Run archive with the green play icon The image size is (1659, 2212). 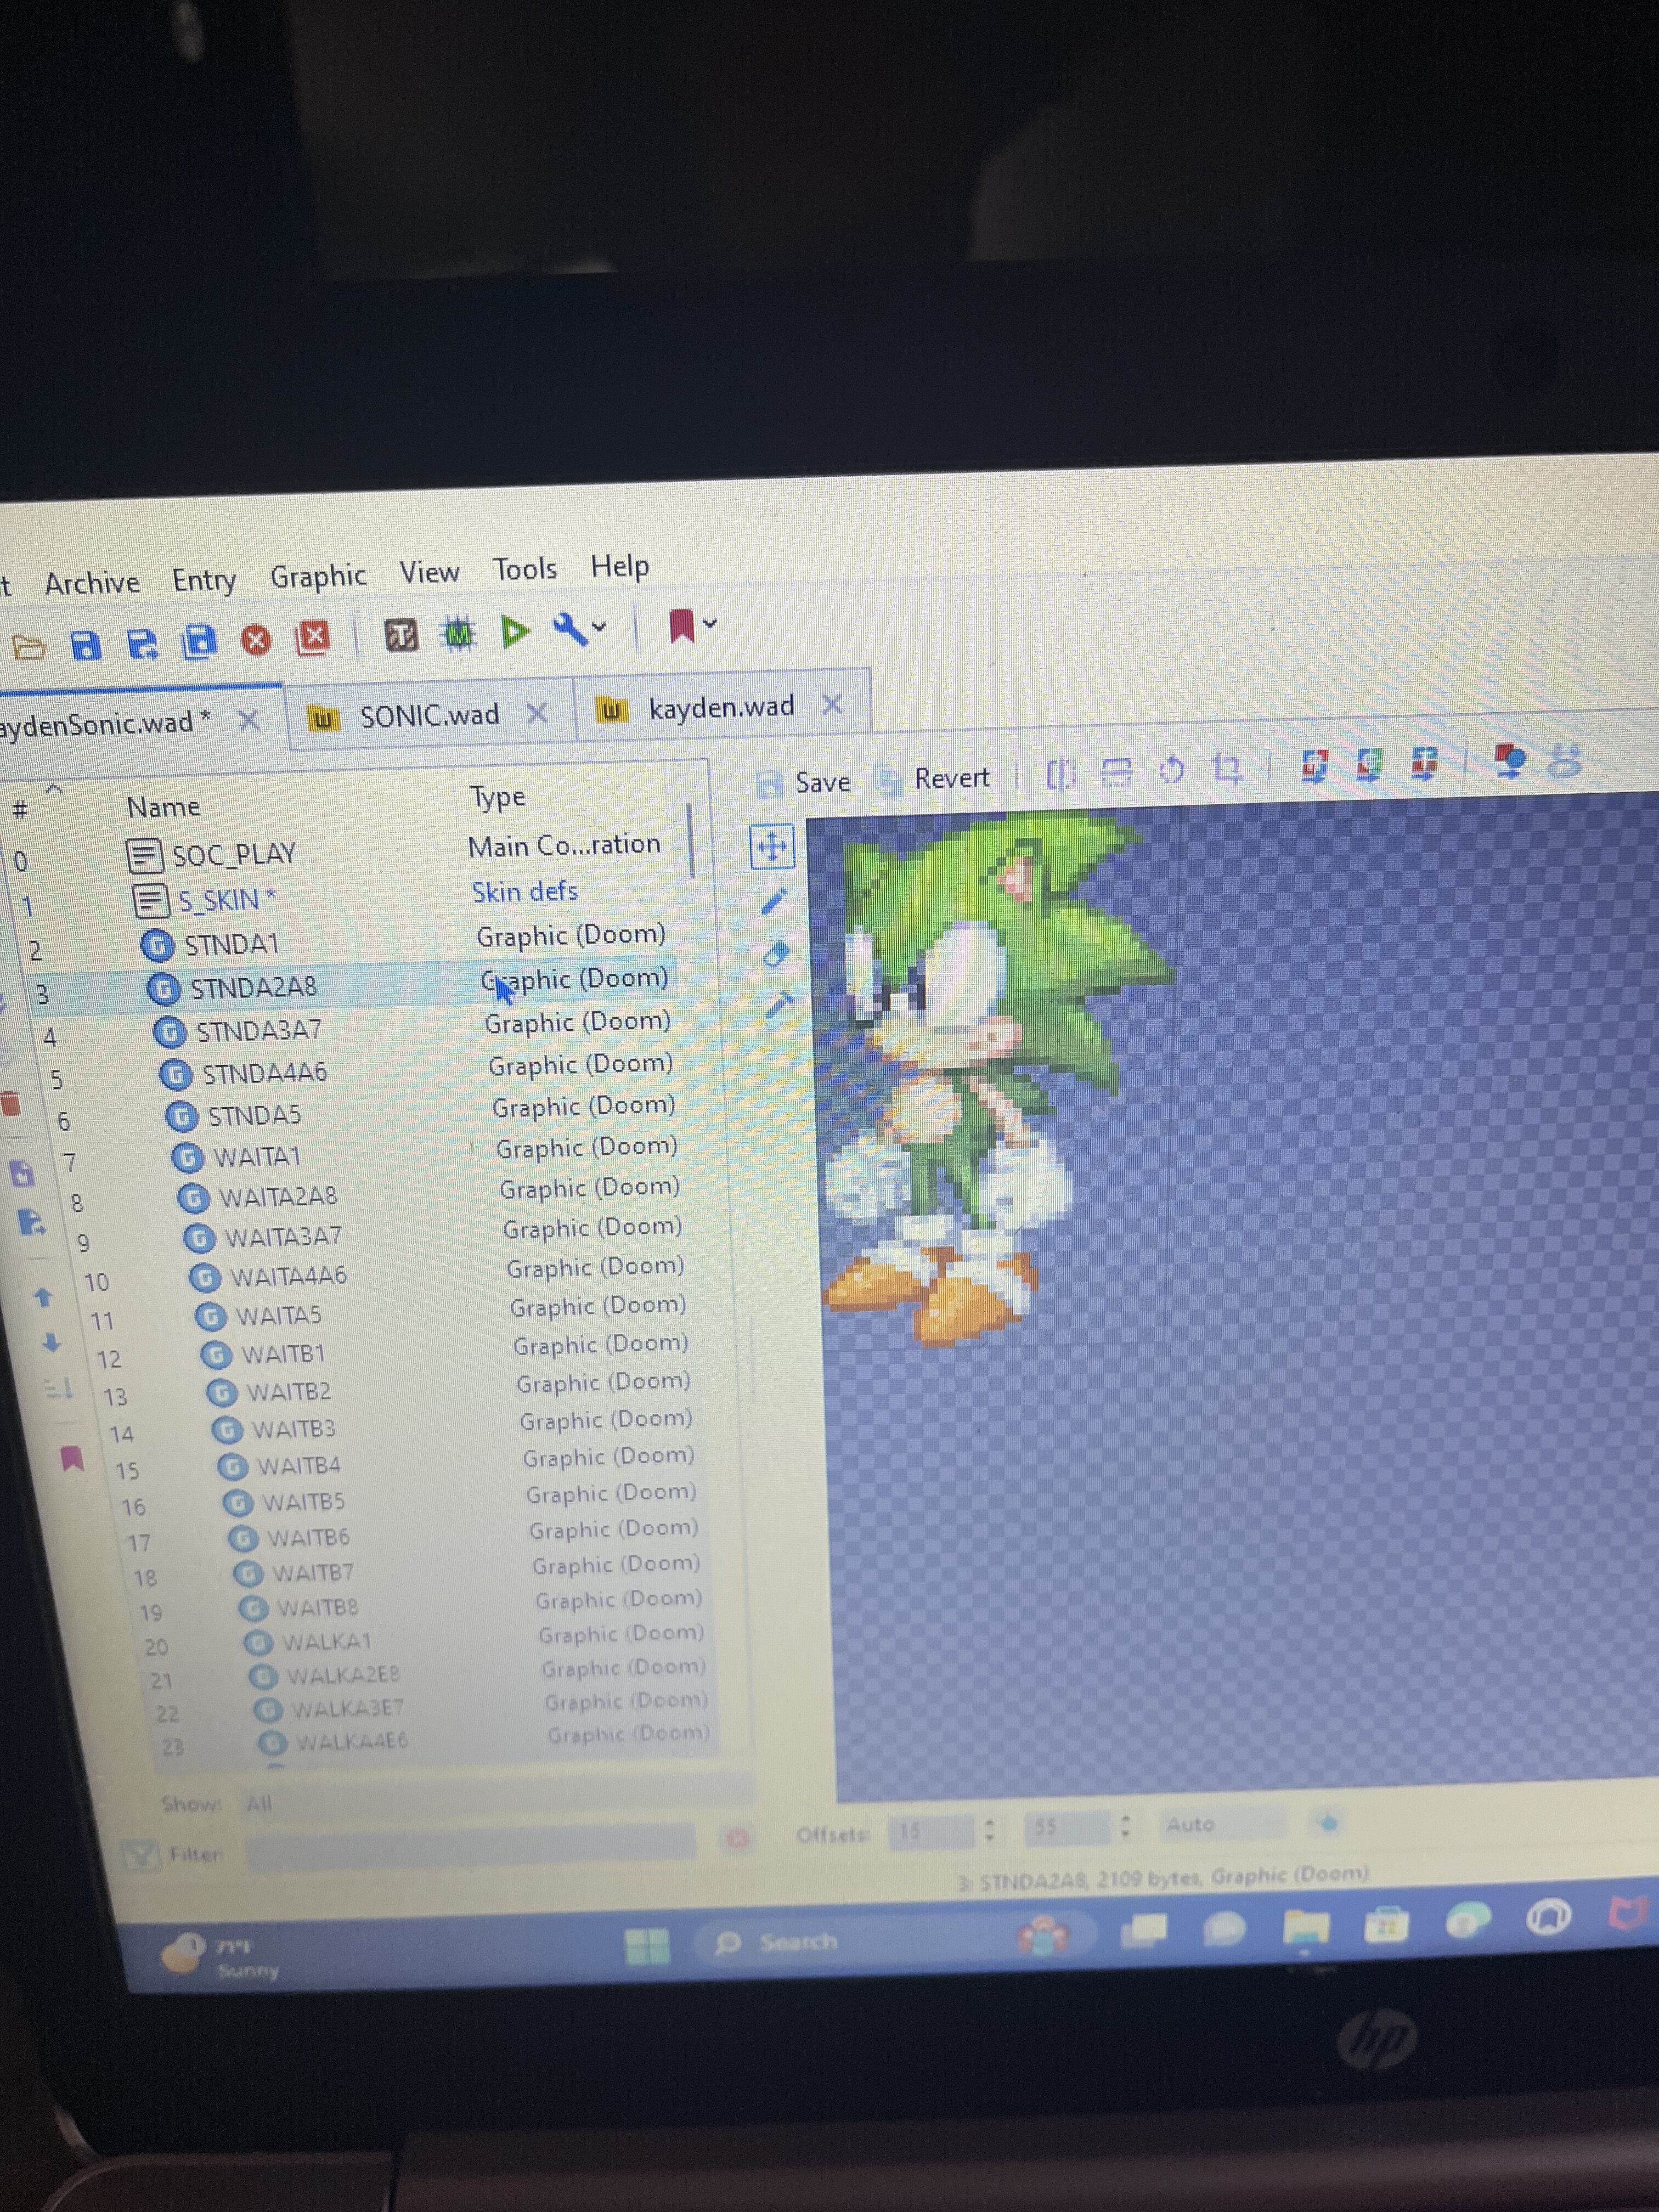(x=515, y=631)
